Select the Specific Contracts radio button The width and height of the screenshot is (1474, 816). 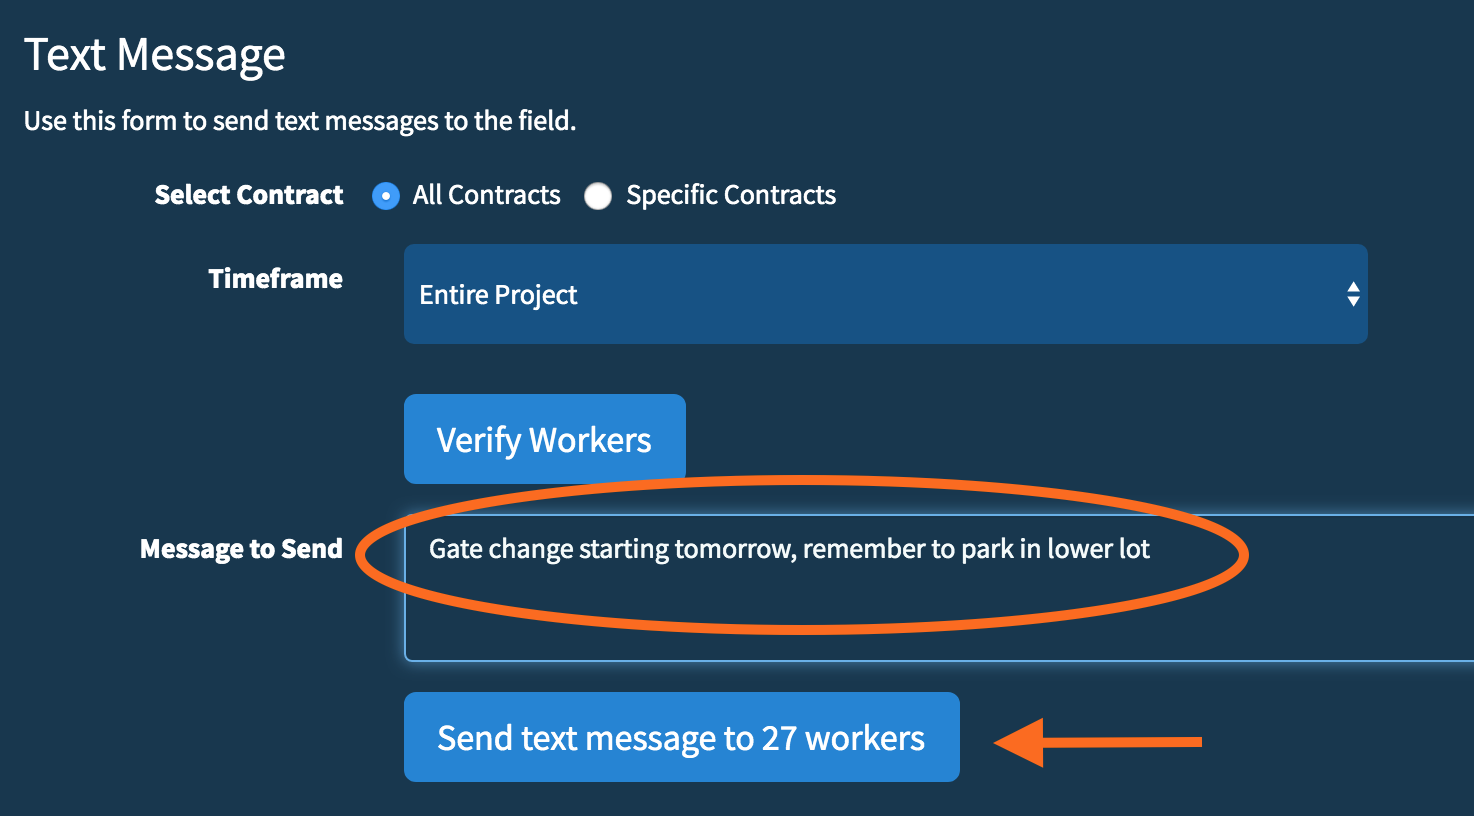(x=598, y=196)
